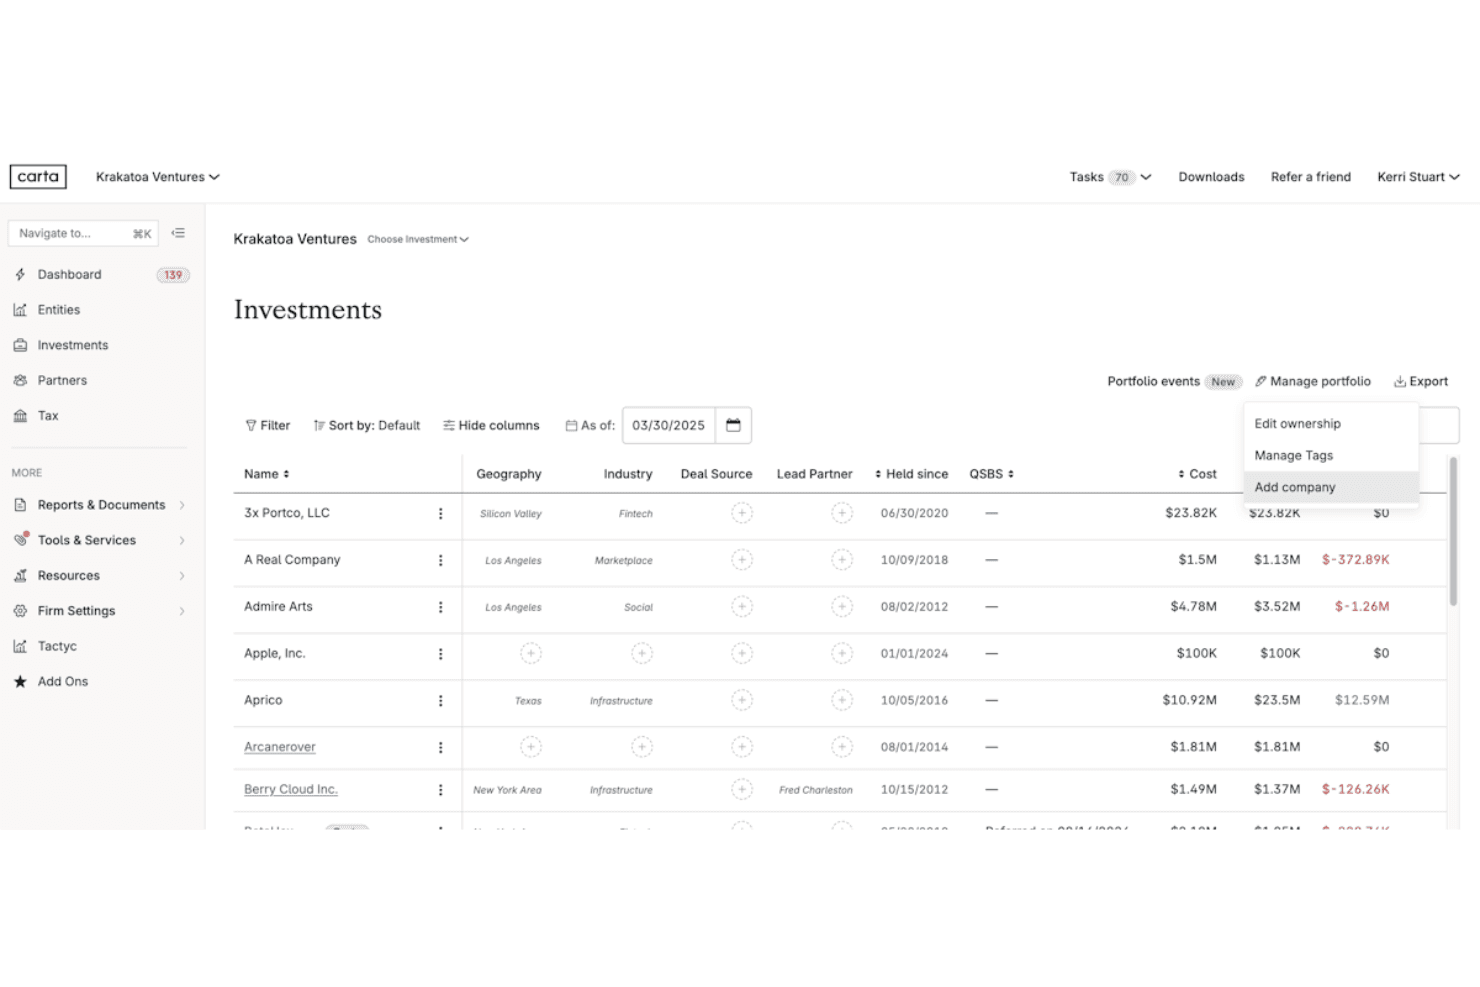Open the options menu for Arcanerover

440,747
